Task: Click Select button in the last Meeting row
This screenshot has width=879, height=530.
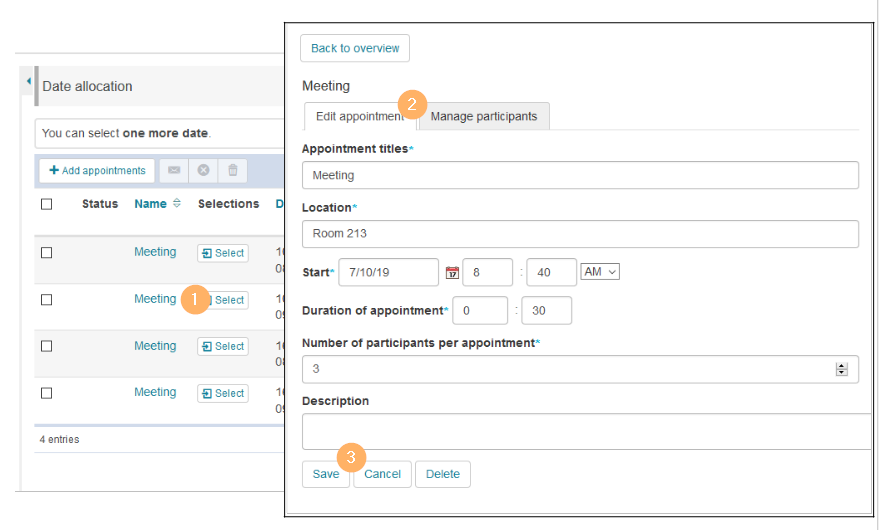Action: 222,393
